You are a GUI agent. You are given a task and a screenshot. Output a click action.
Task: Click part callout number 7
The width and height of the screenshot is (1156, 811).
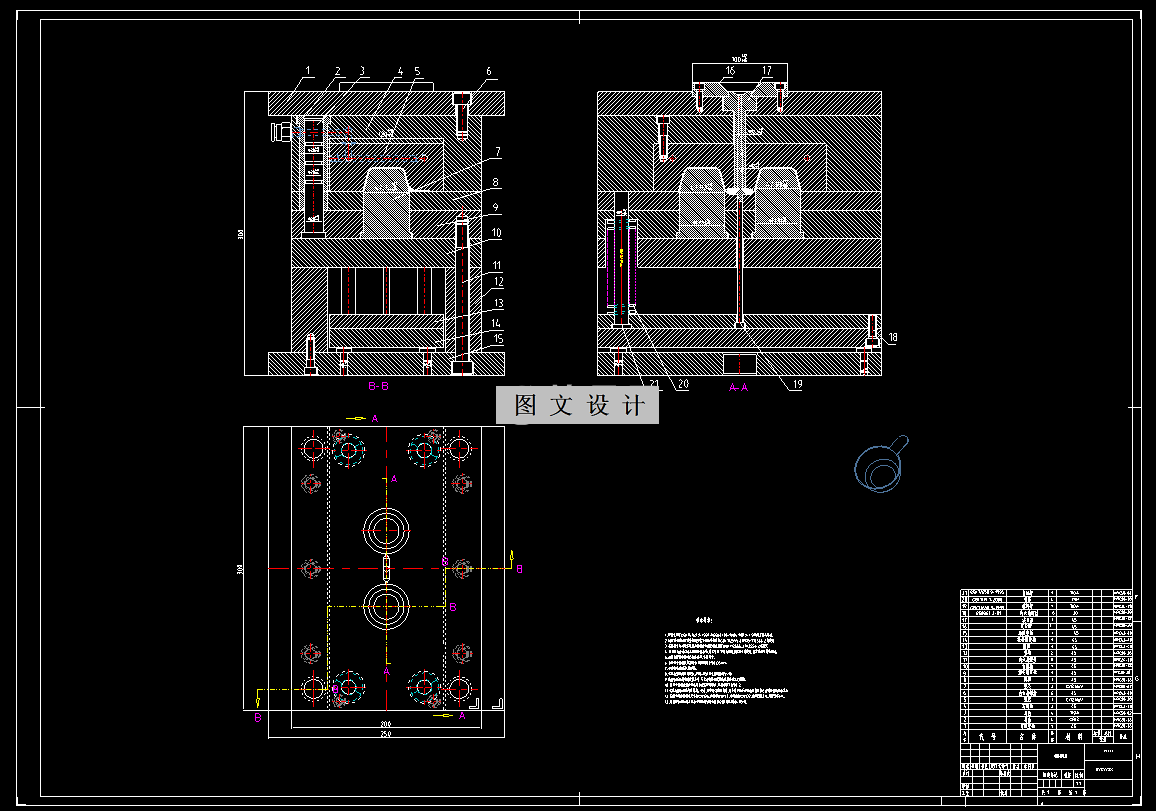pos(498,152)
